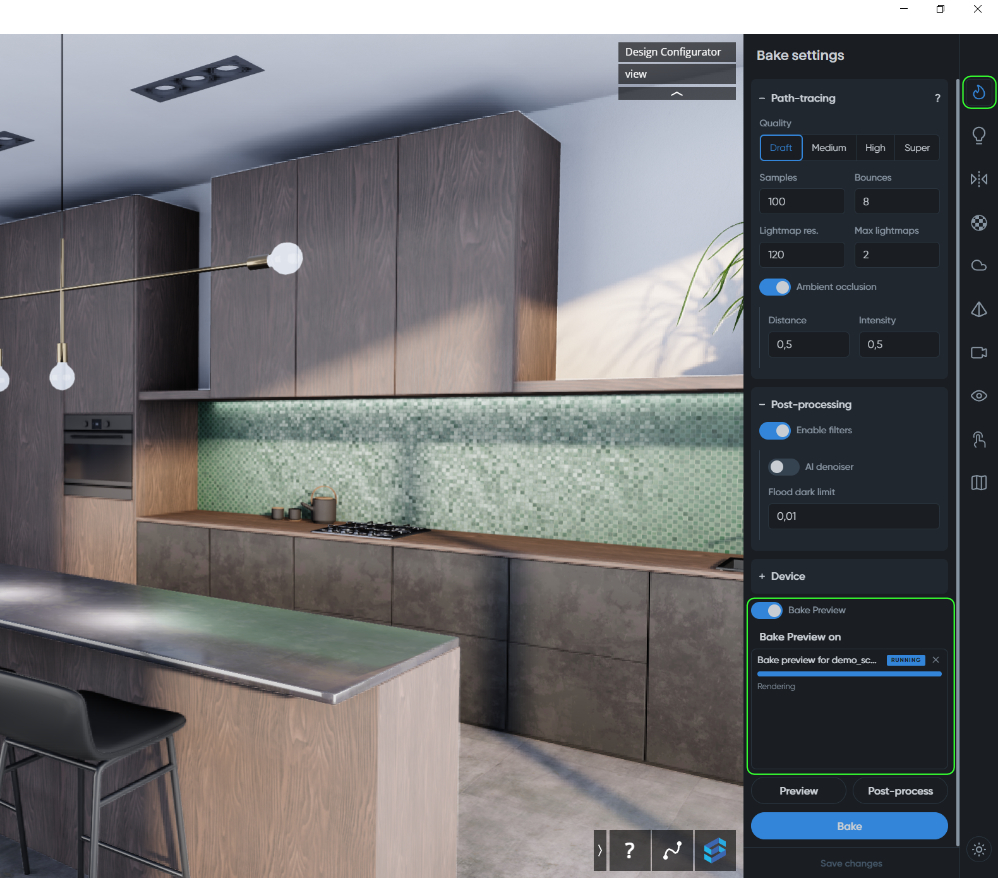Open the checkered materials sphere icon

pyautogui.click(x=979, y=223)
